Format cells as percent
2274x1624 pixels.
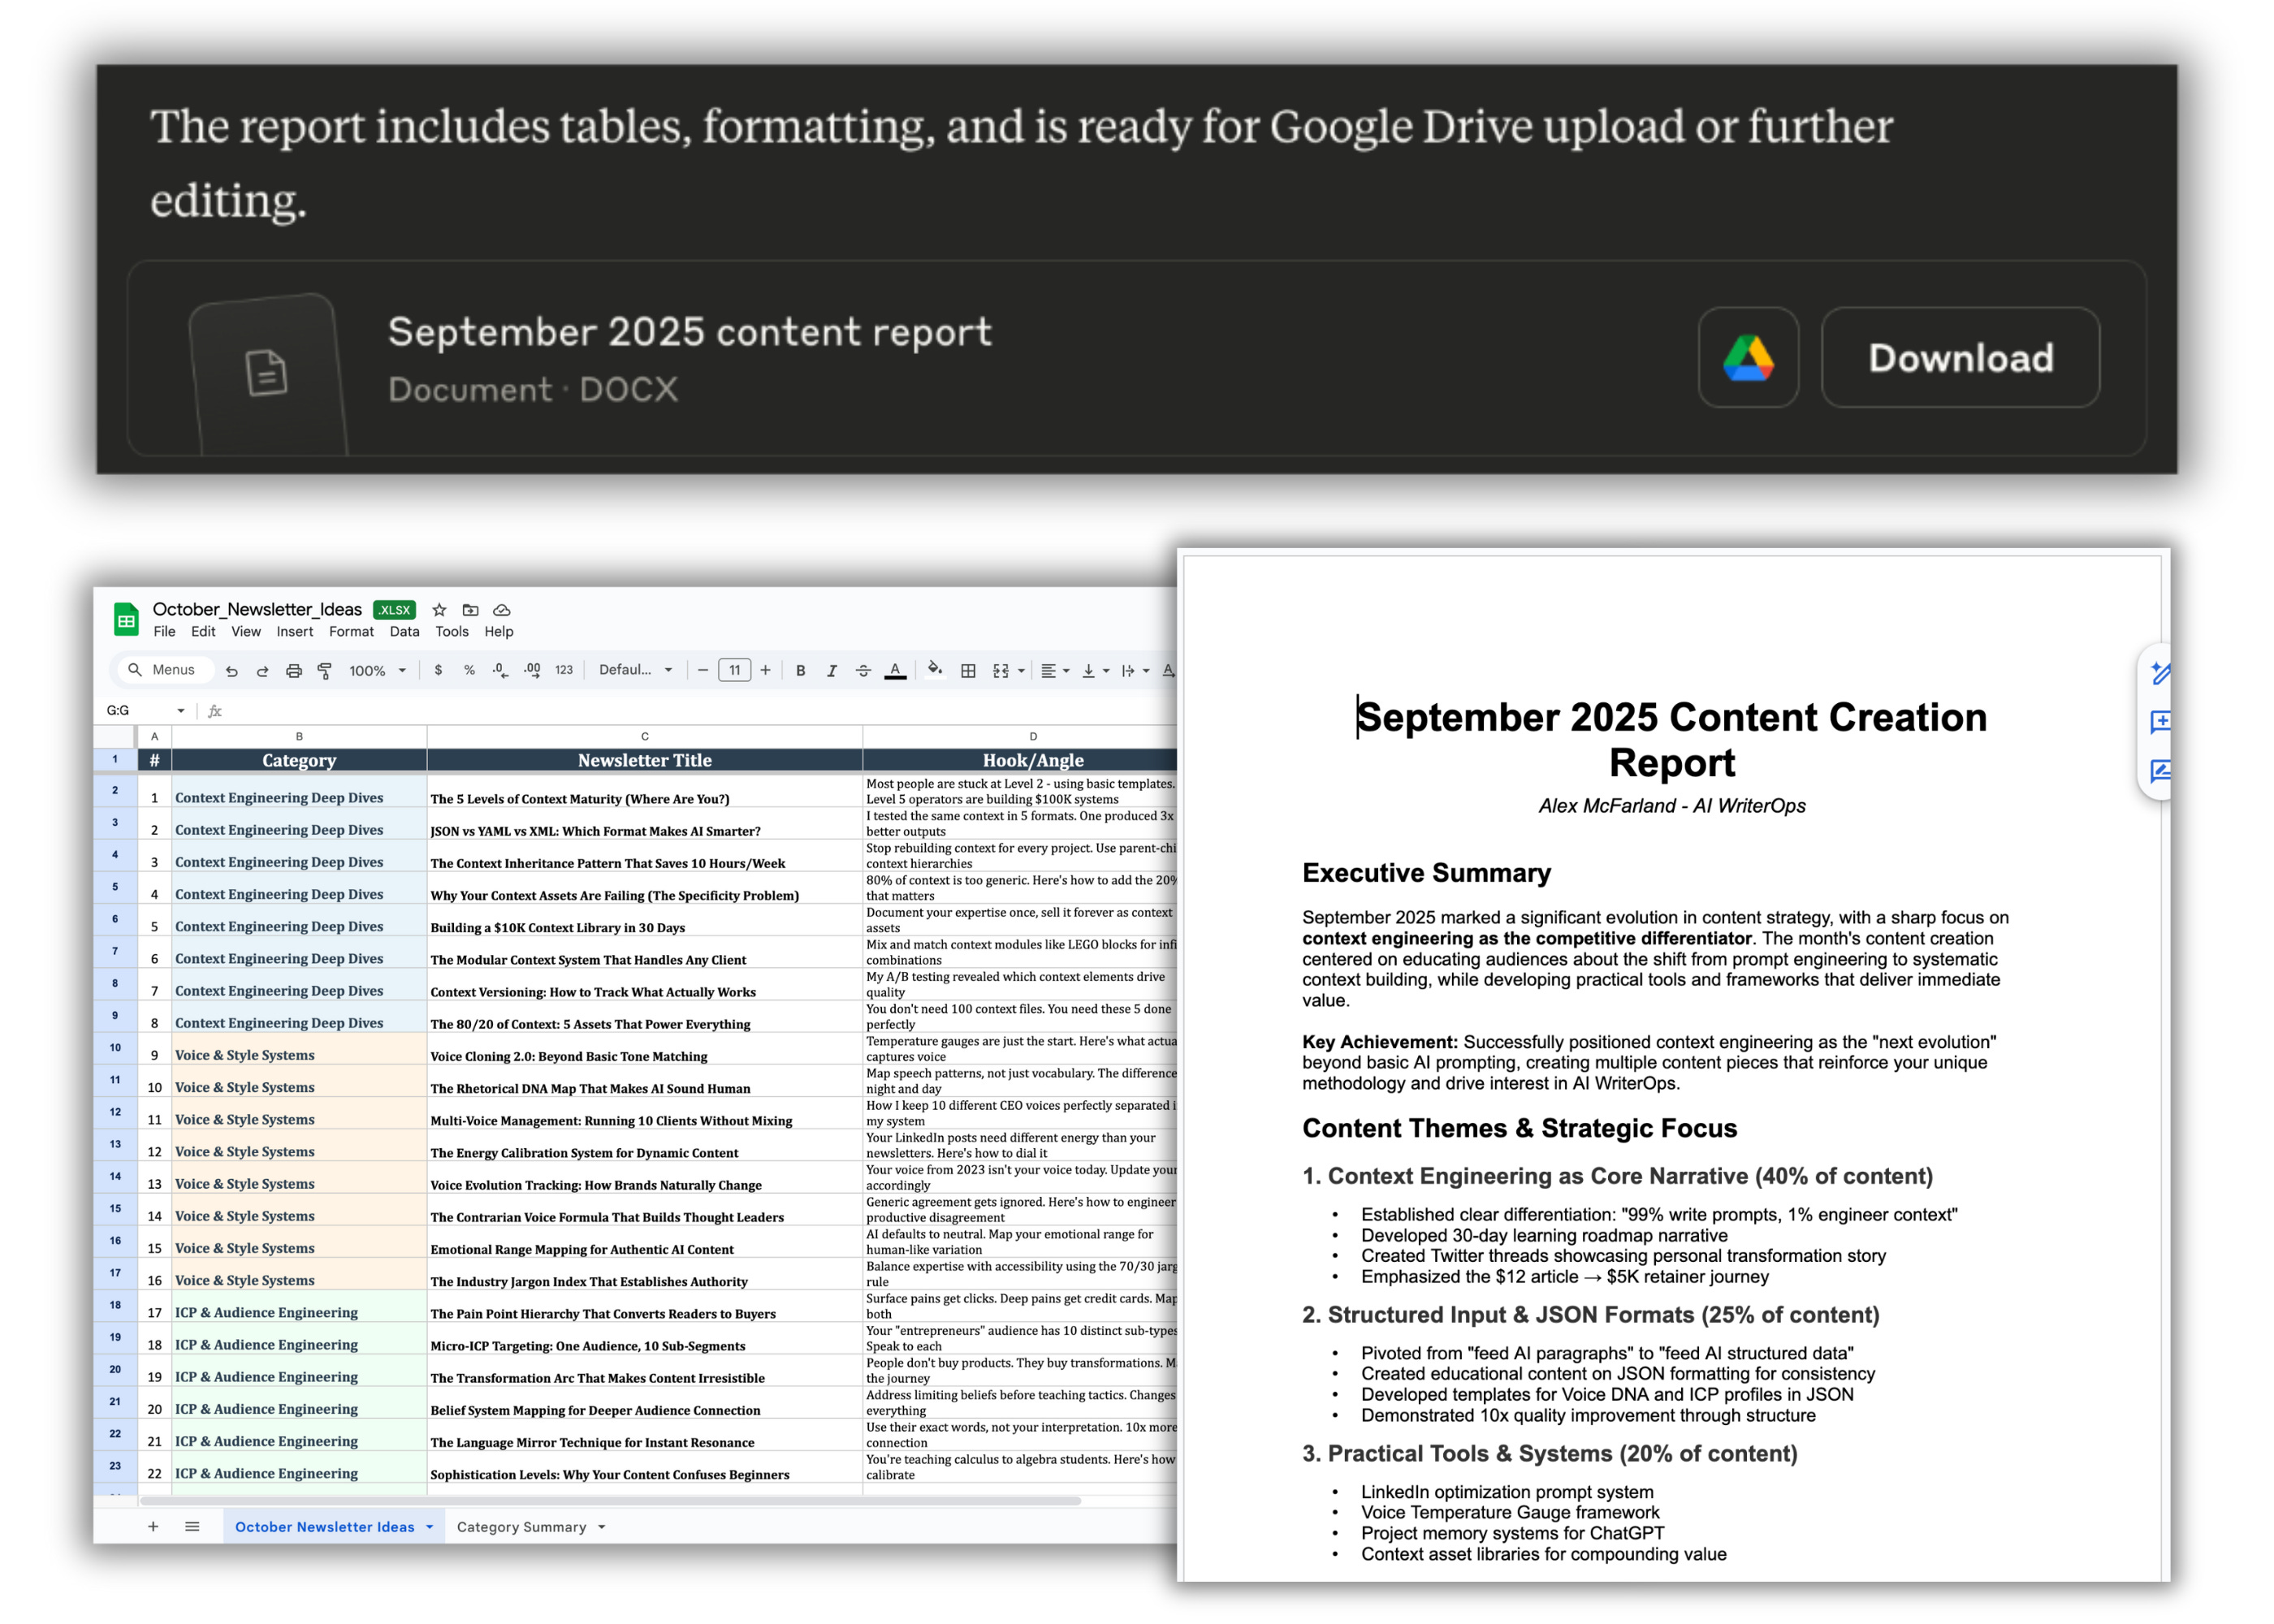click(469, 671)
